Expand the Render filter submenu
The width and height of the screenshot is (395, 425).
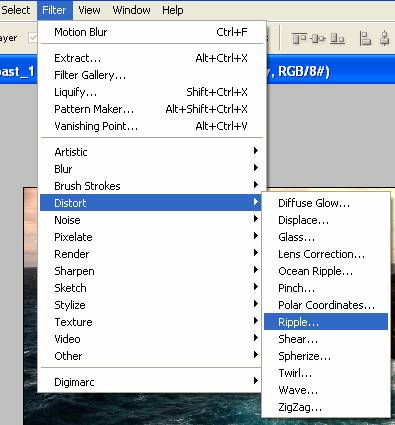click(x=151, y=254)
